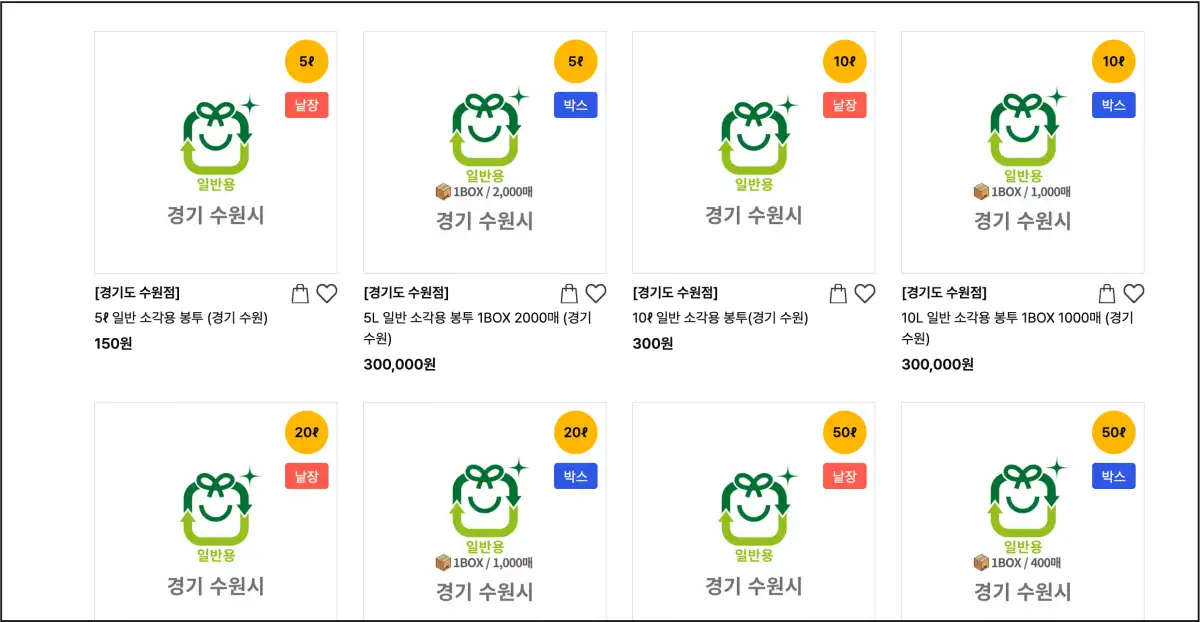
Task: Toggle the heart on the 5L 2000매 product
Action: click(x=596, y=293)
